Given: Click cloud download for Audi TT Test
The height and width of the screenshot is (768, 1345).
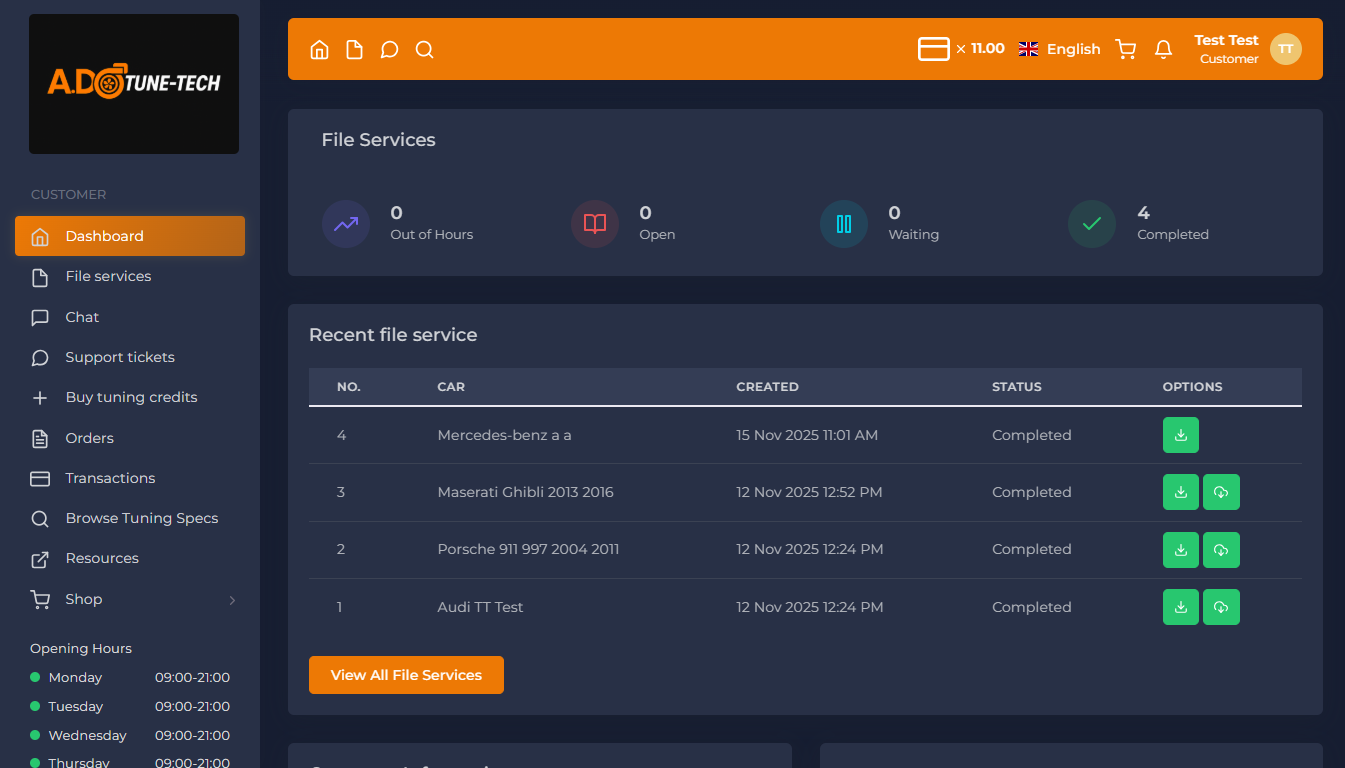Looking at the screenshot, I should tap(1221, 607).
